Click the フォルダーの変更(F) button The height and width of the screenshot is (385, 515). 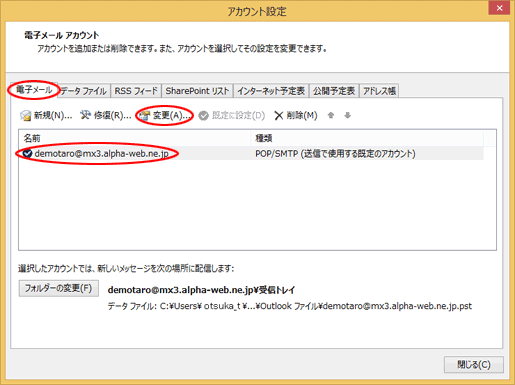pyautogui.click(x=59, y=288)
